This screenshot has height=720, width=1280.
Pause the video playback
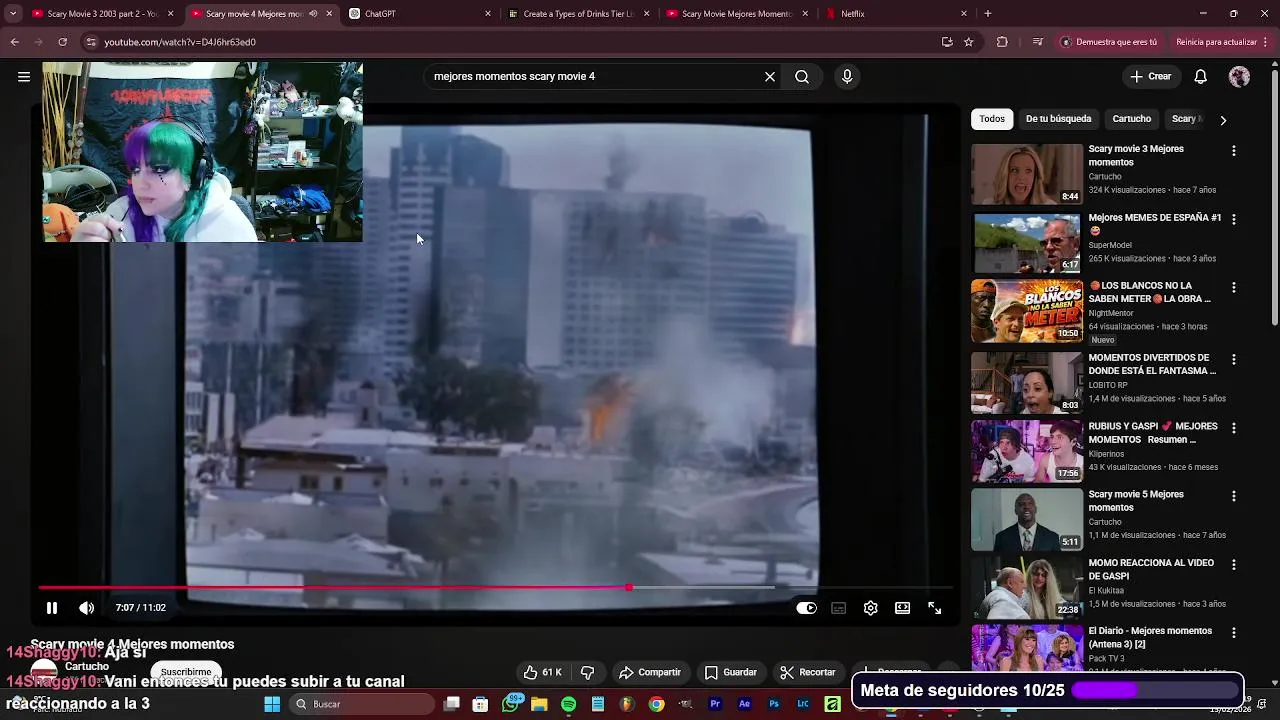tap(52, 607)
